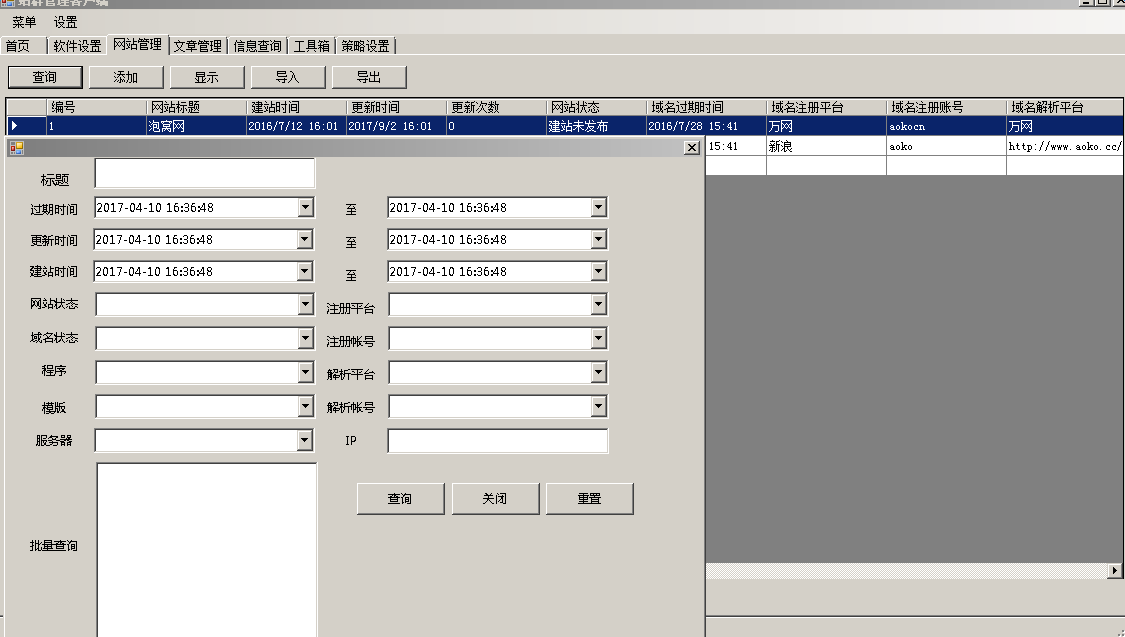The width and height of the screenshot is (1125, 637).
Task: Open the 网站状态 dropdown
Action: (305, 304)
